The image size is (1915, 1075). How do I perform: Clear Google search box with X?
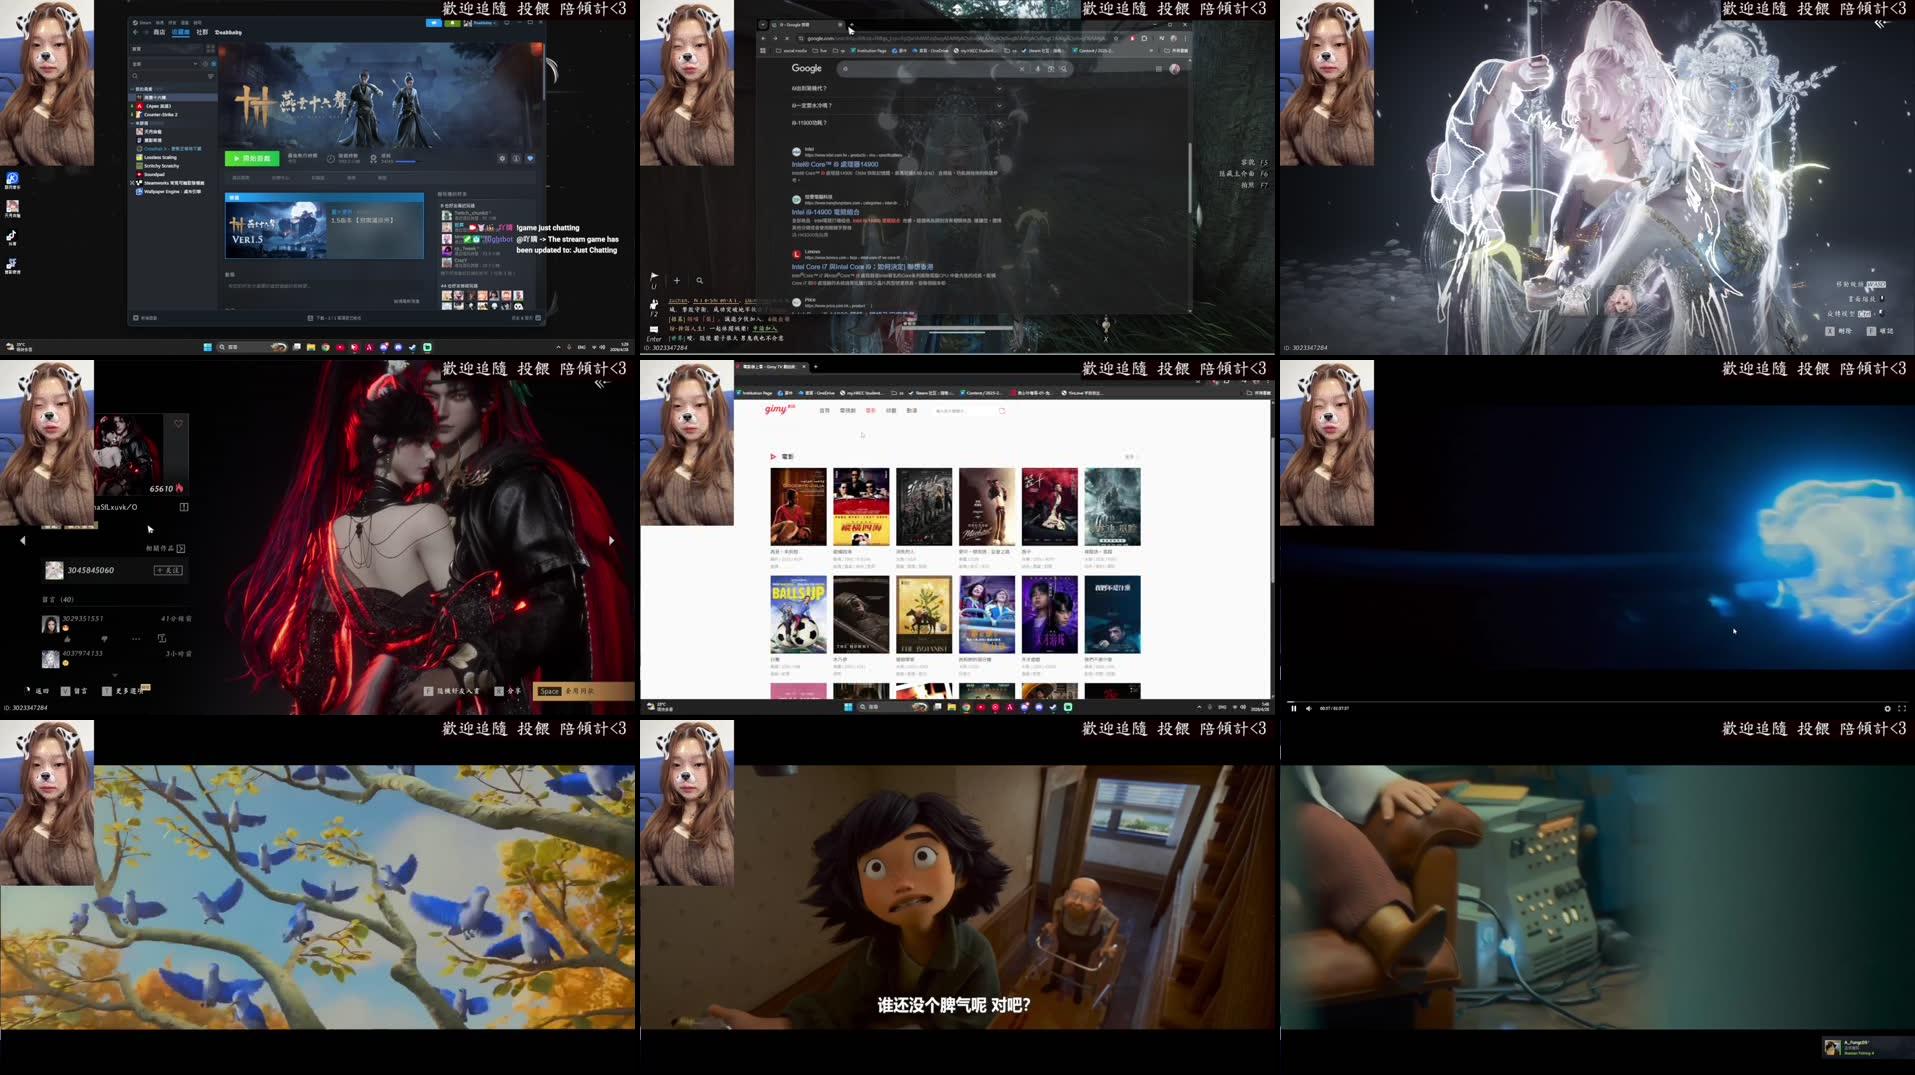pyautogui.click(x=1021, y=69)
